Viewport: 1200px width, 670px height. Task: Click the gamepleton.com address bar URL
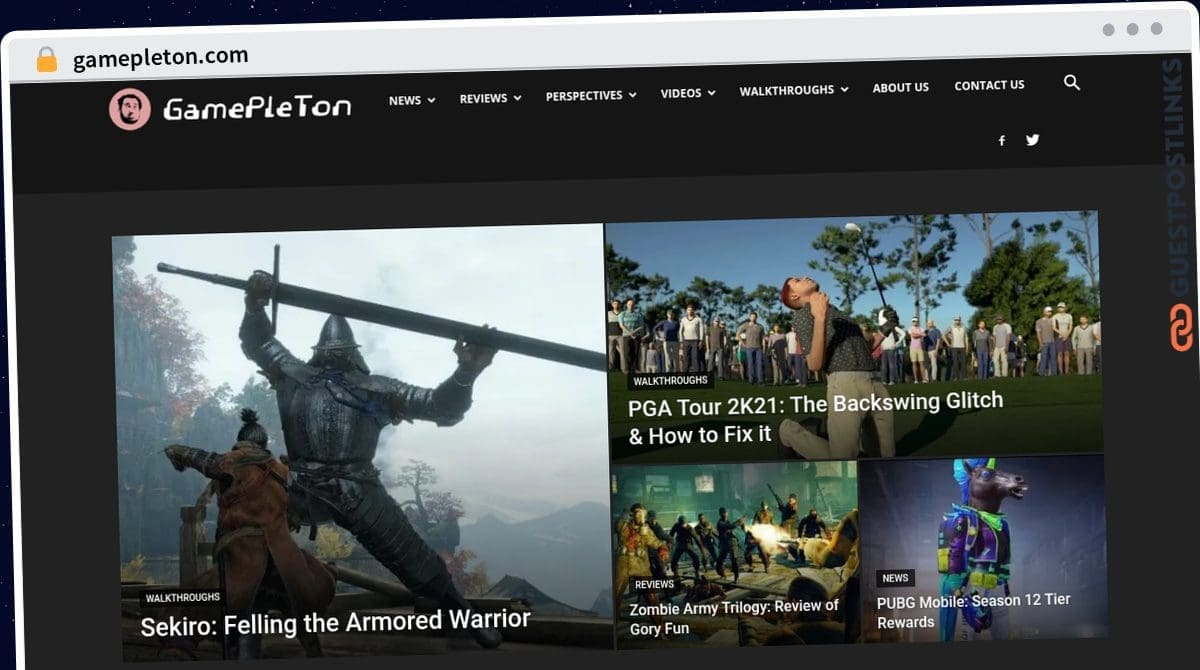click(x=160, y=58)
